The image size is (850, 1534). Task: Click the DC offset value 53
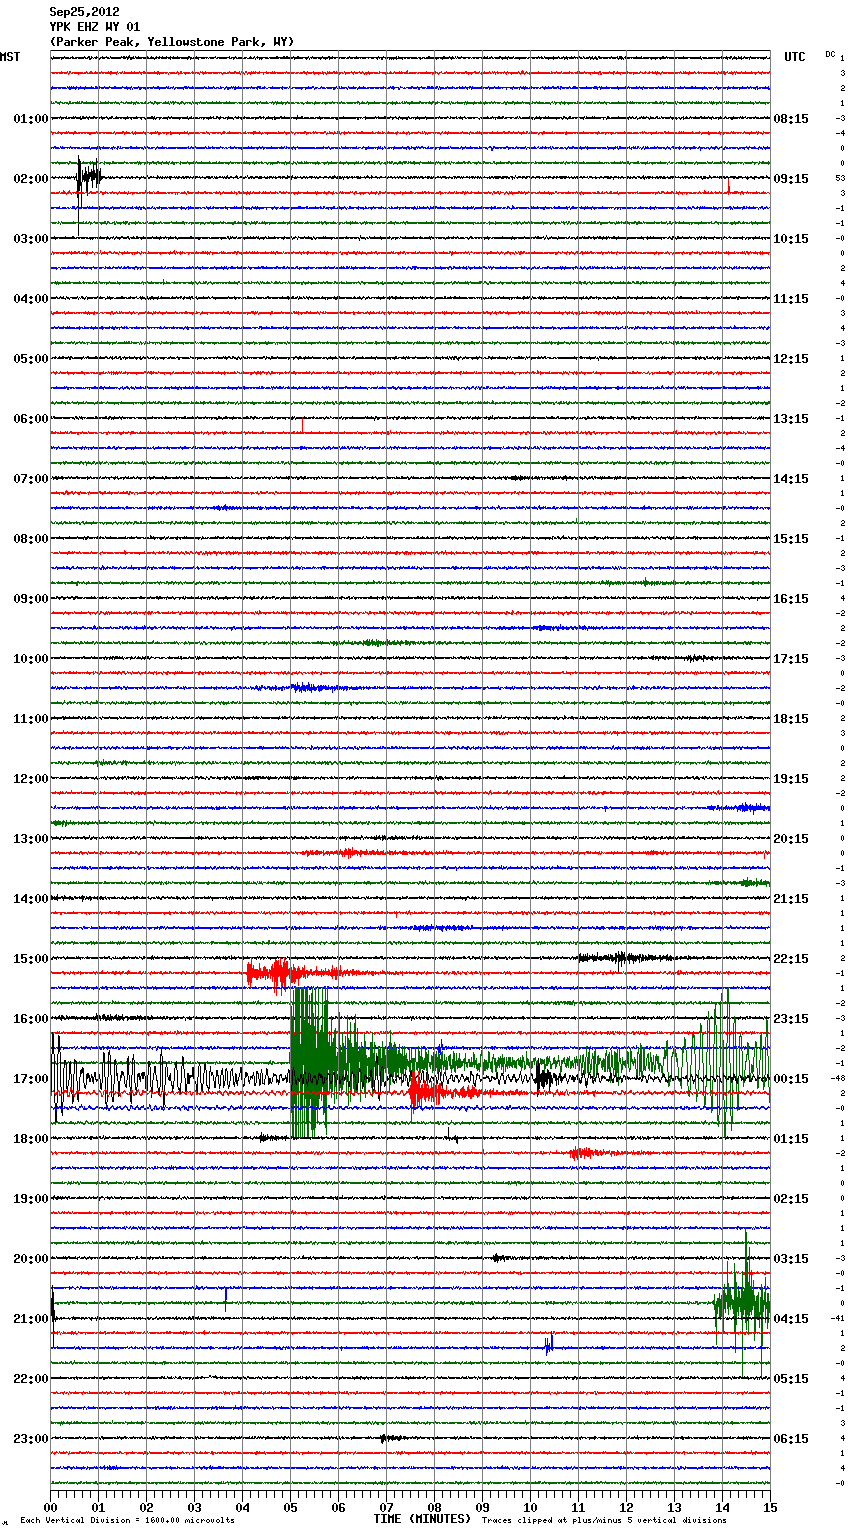click(840, 178)
